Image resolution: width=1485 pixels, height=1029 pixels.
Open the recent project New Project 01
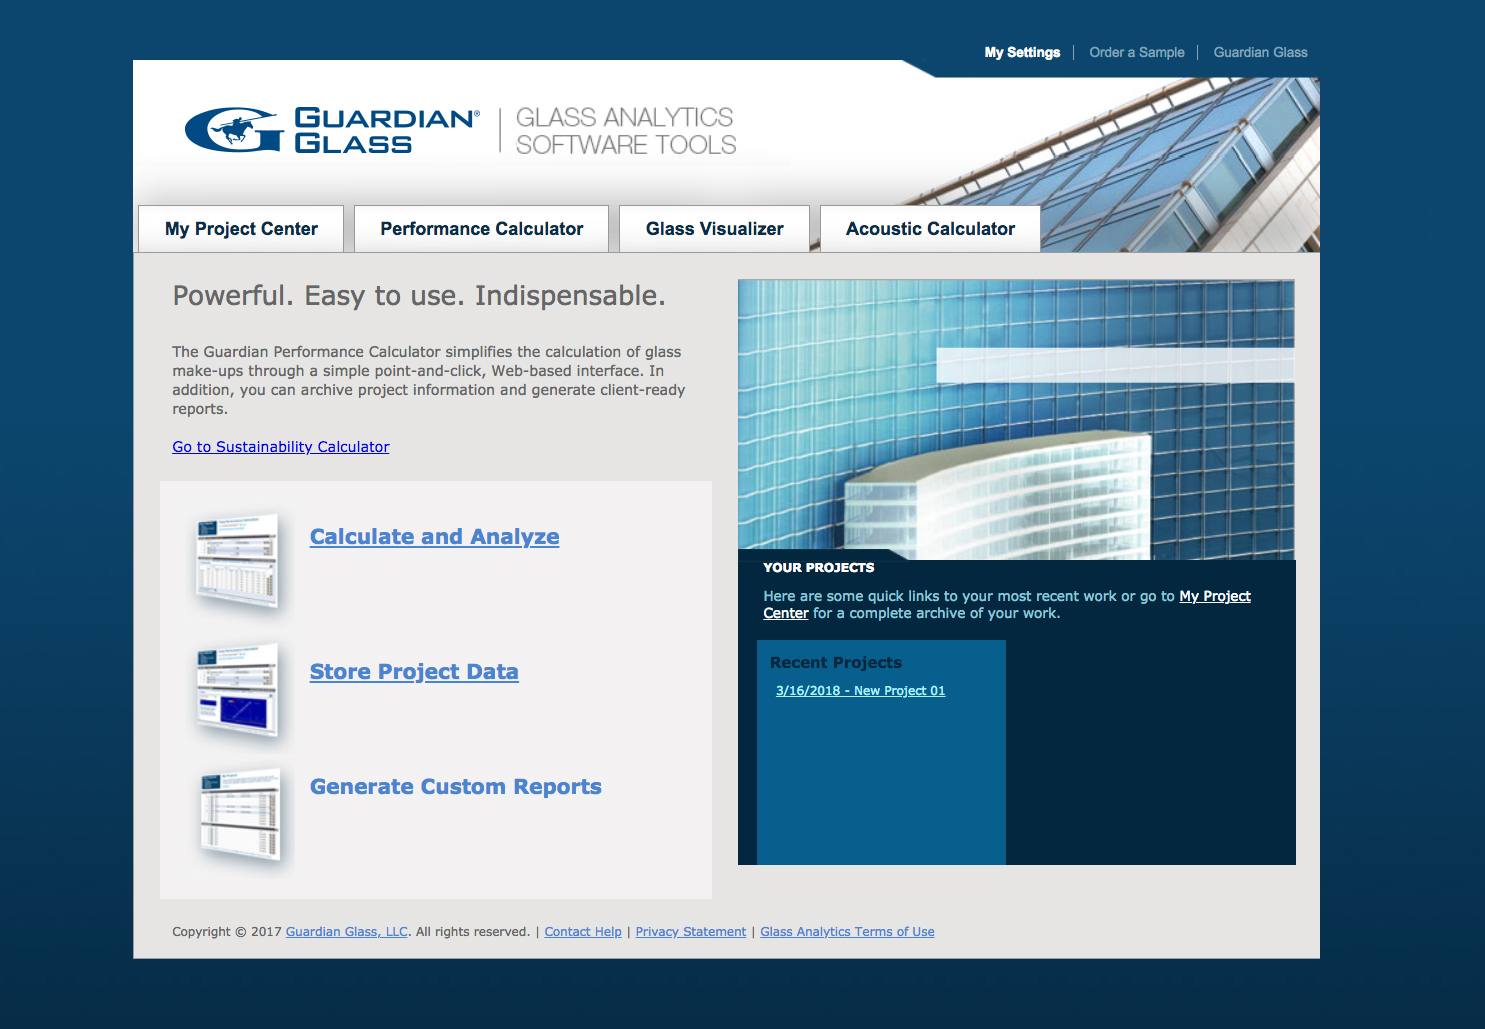tap(860, 691)
